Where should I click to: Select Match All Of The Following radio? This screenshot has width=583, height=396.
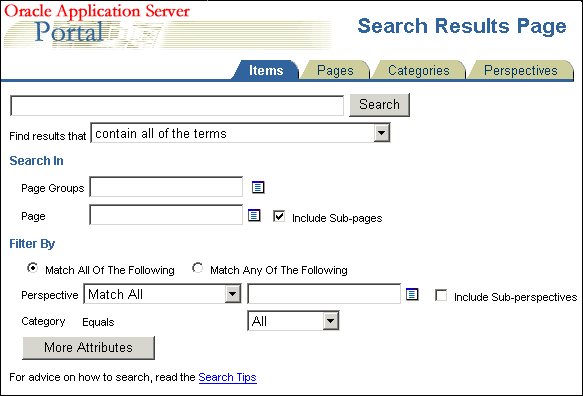pyautogui.click(x=33, y=268)
